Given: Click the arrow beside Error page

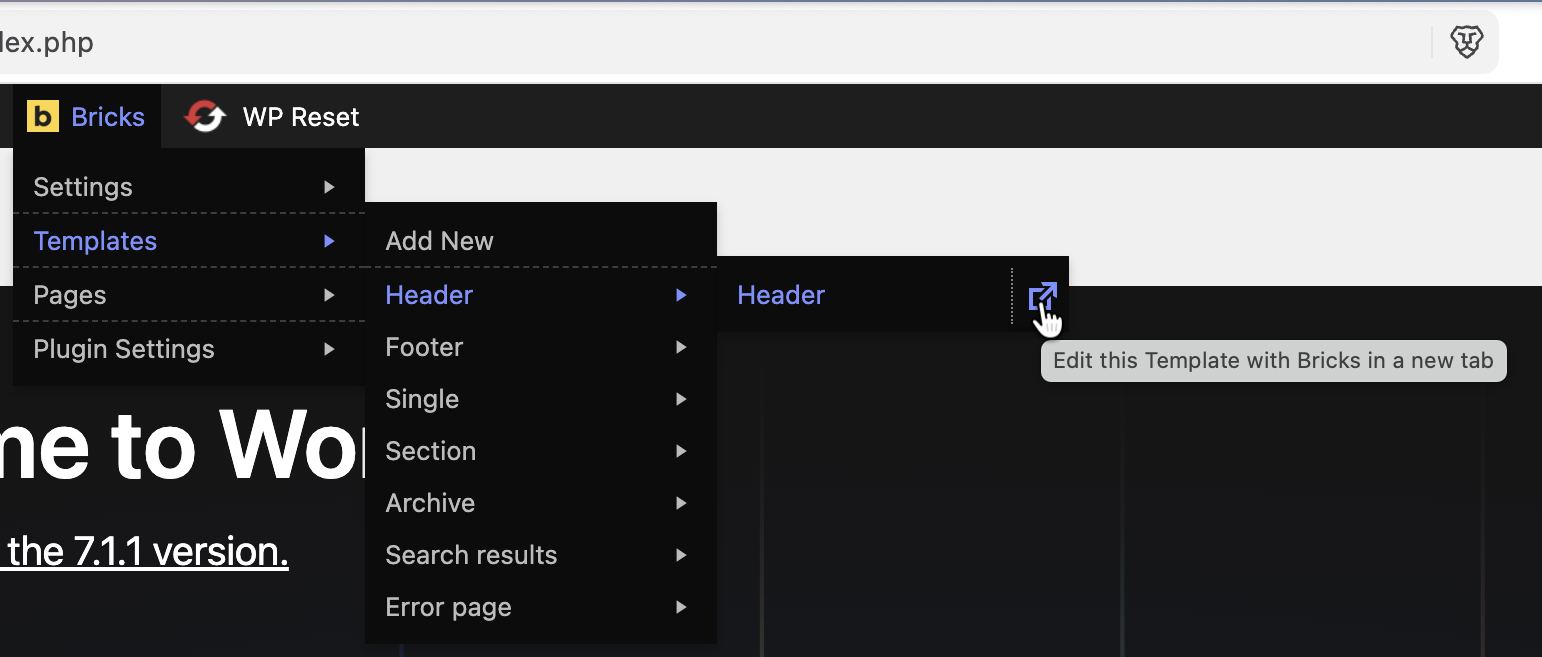Looking at the screenshot, I should pos(681,607).
